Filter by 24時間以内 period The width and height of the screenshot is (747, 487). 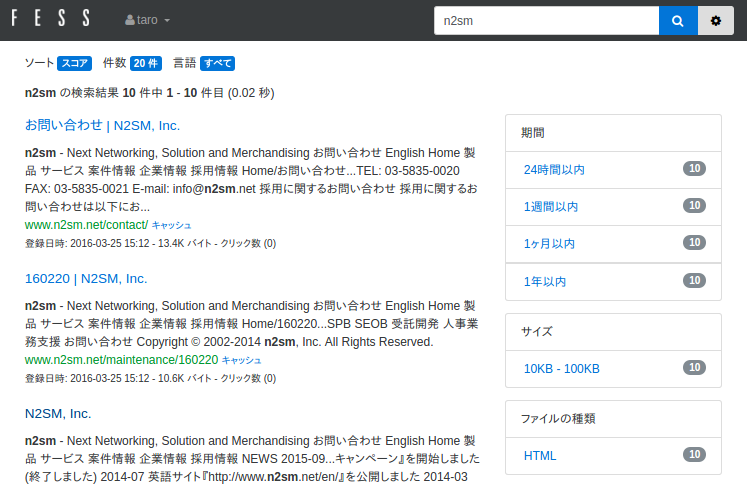(554, 170)
